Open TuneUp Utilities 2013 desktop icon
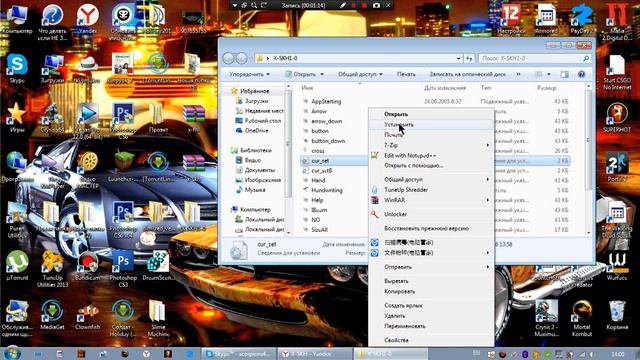The width and height of the screenshot is (640, 360). click(x=52, y=269)
